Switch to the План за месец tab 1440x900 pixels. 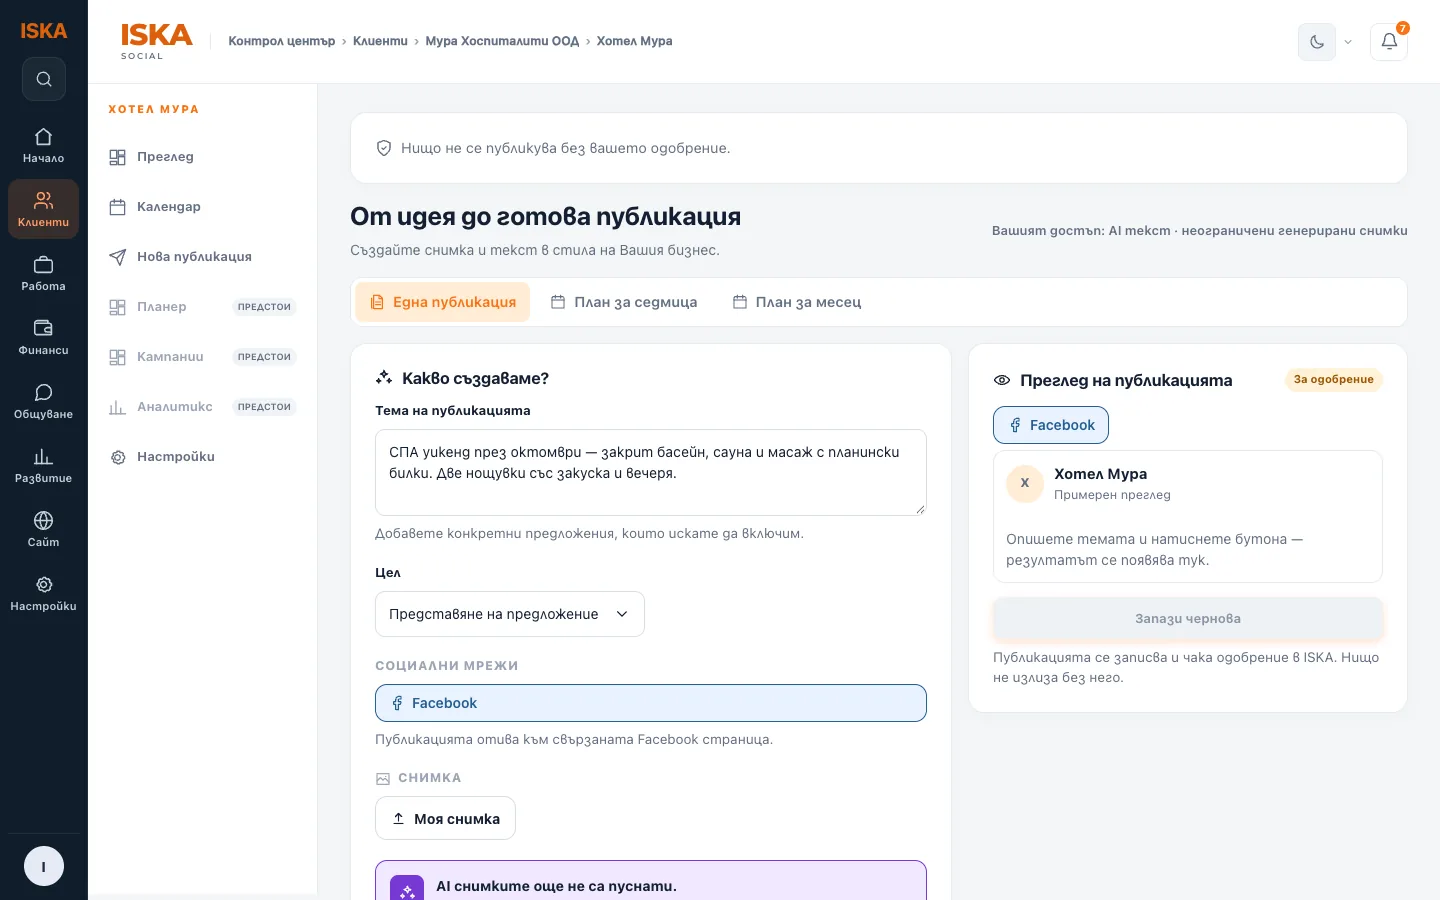(797, 302)
